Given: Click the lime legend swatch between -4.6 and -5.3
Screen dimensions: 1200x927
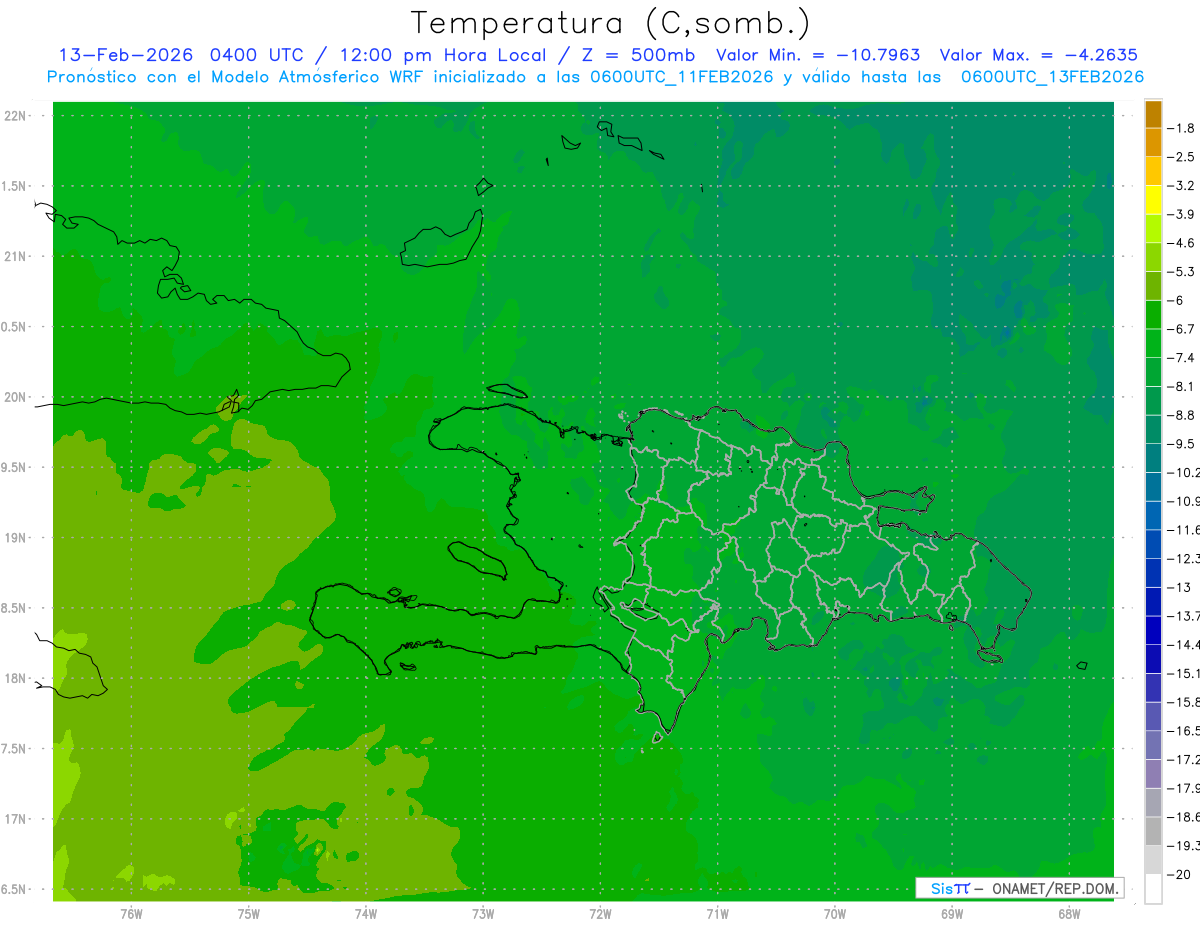Looking at the screenshot, I should coord(1153,257).
